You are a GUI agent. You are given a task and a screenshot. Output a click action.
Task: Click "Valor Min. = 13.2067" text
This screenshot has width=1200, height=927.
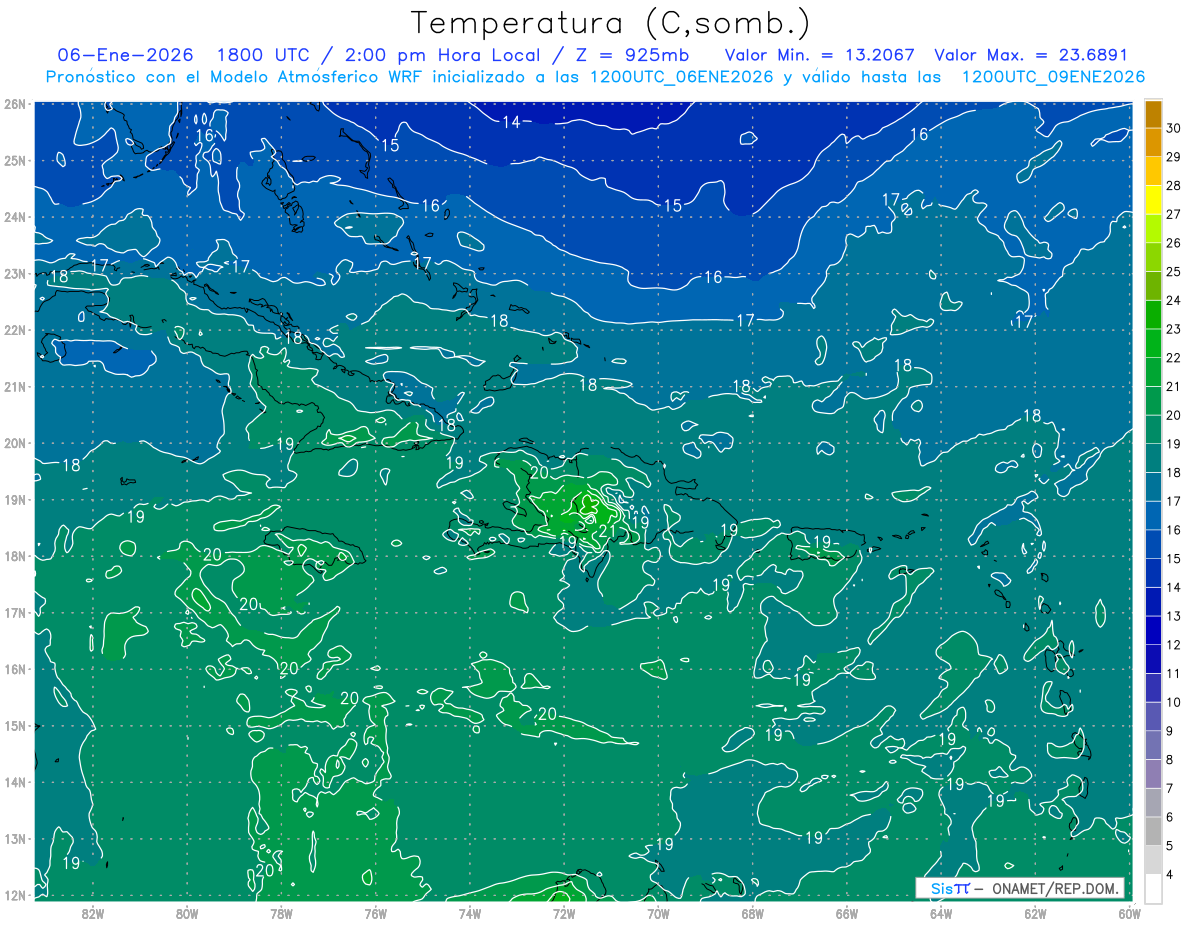(819, 55)
